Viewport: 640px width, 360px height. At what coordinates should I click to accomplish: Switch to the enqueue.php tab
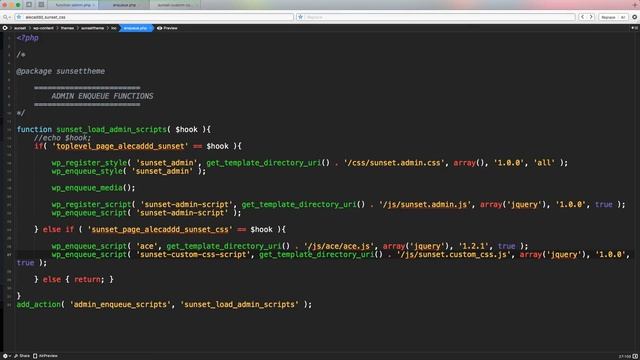click(124, 5)
